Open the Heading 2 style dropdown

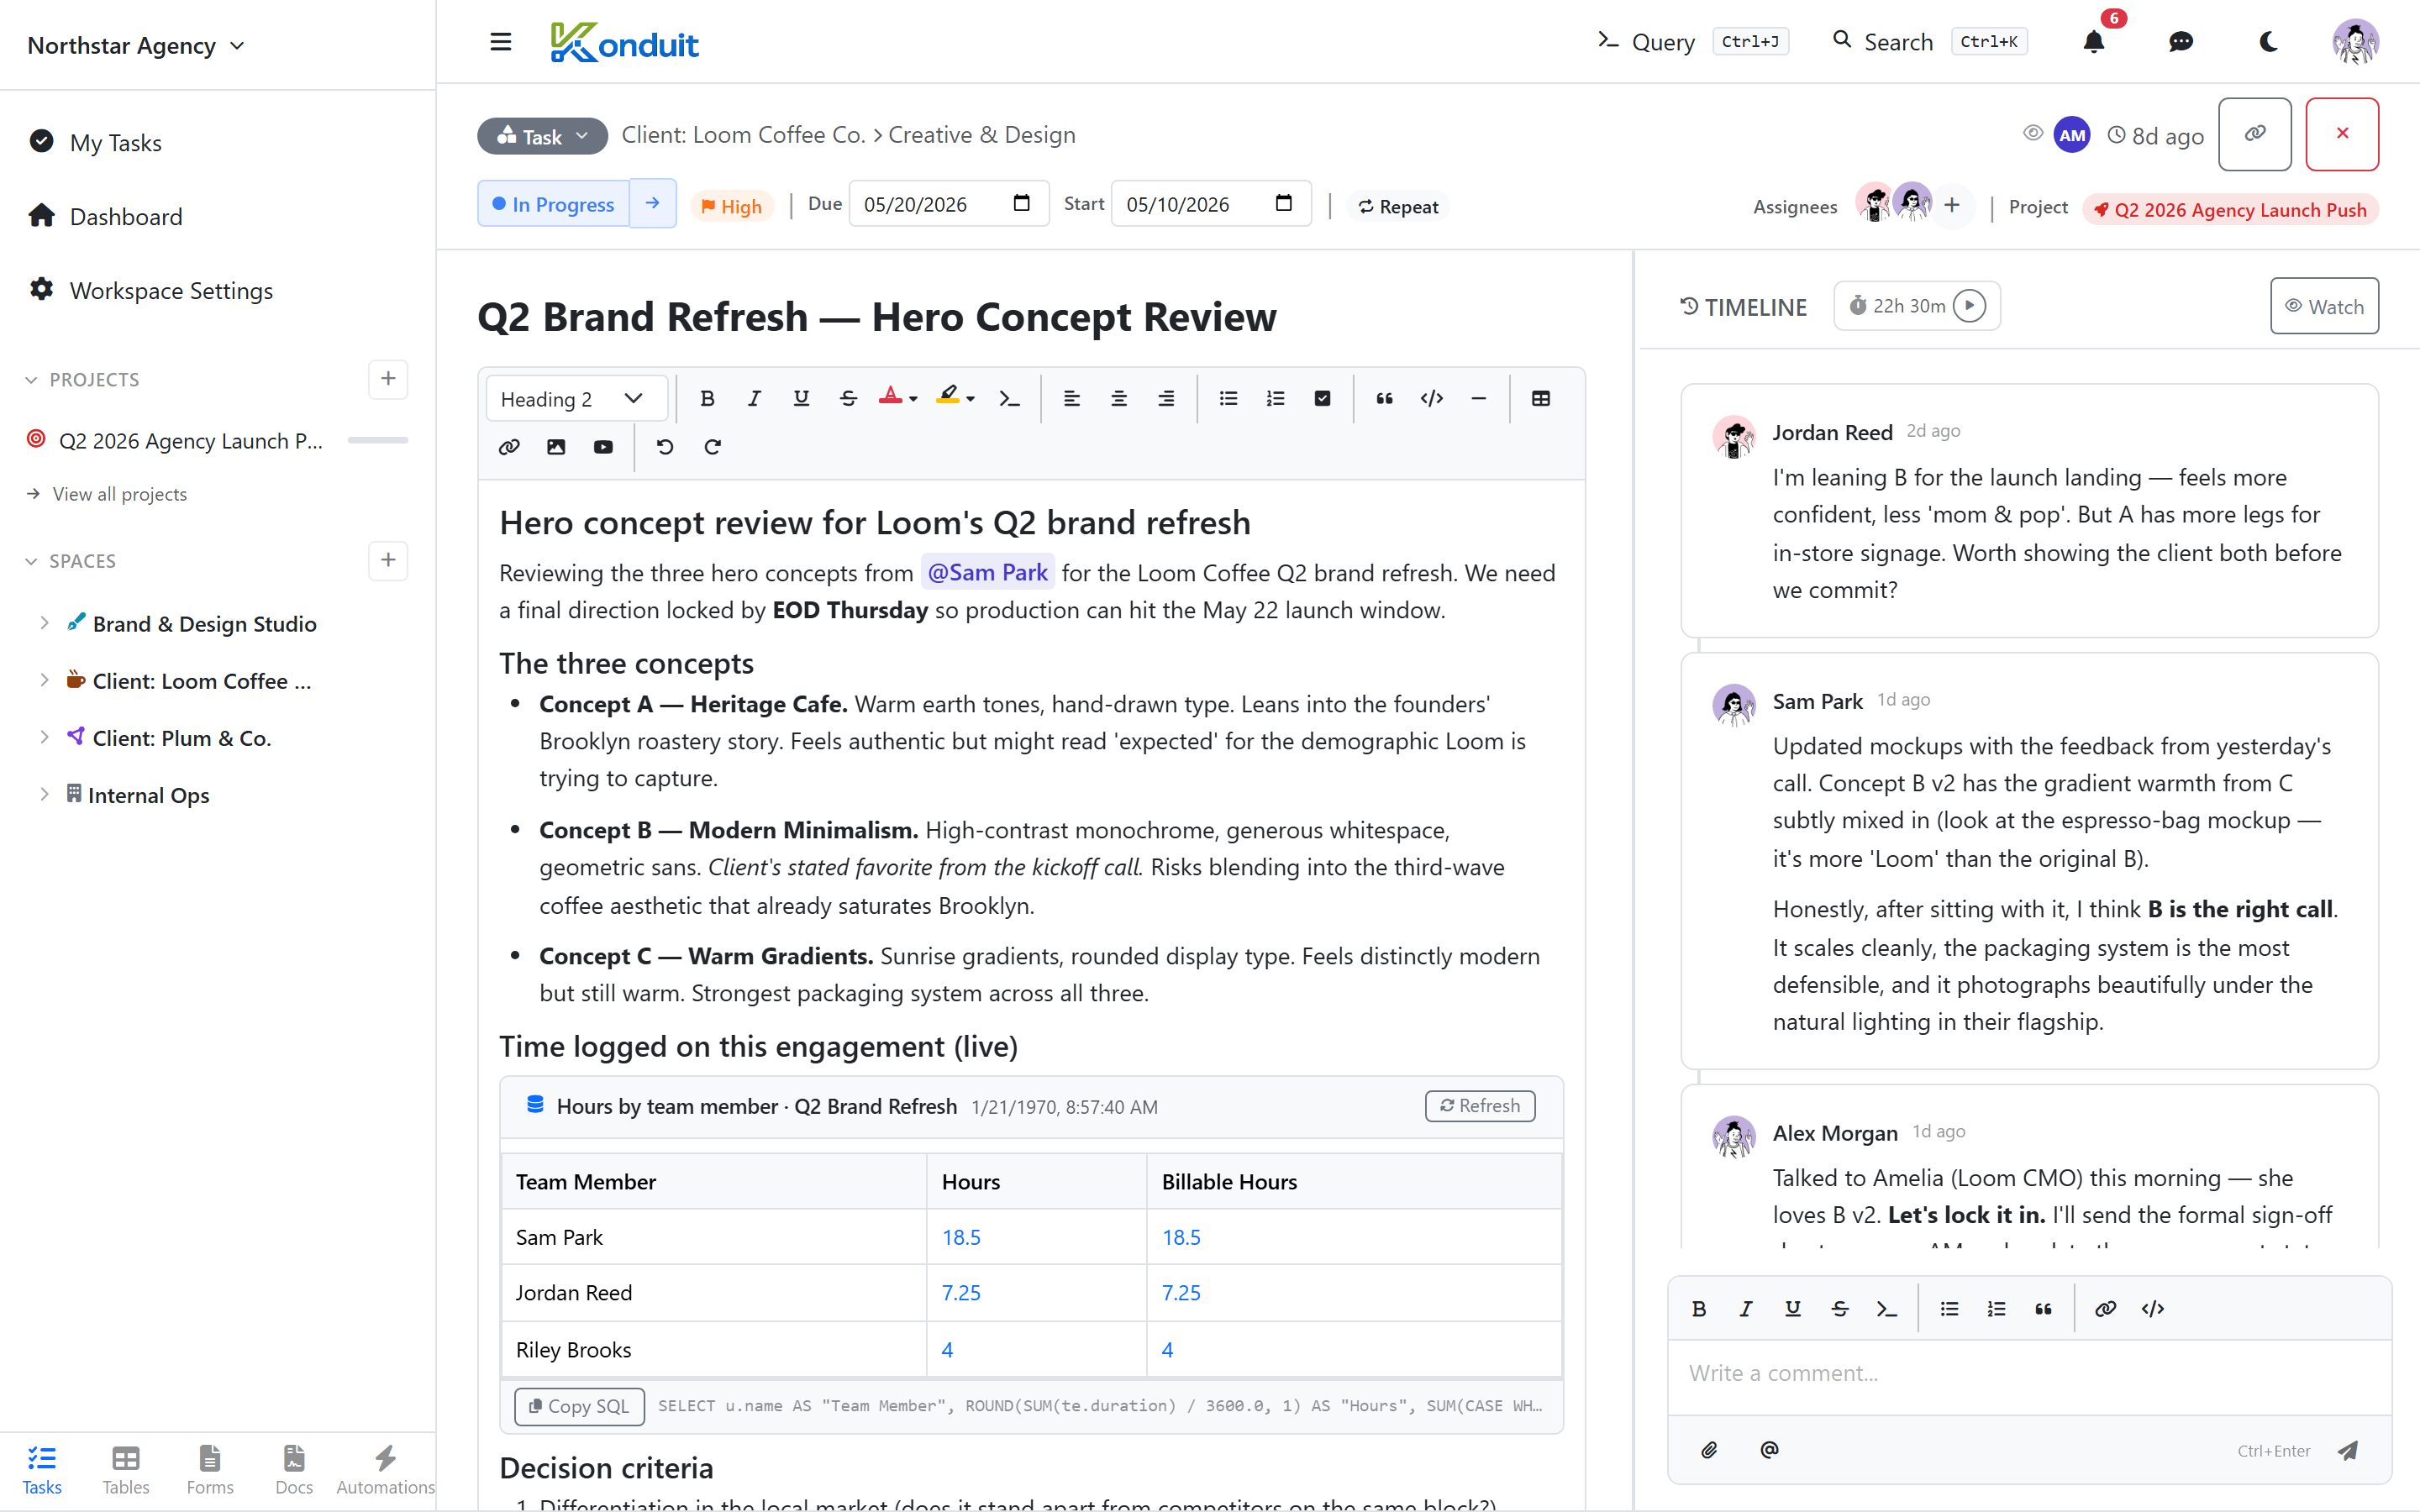click(x=576, y=398)
